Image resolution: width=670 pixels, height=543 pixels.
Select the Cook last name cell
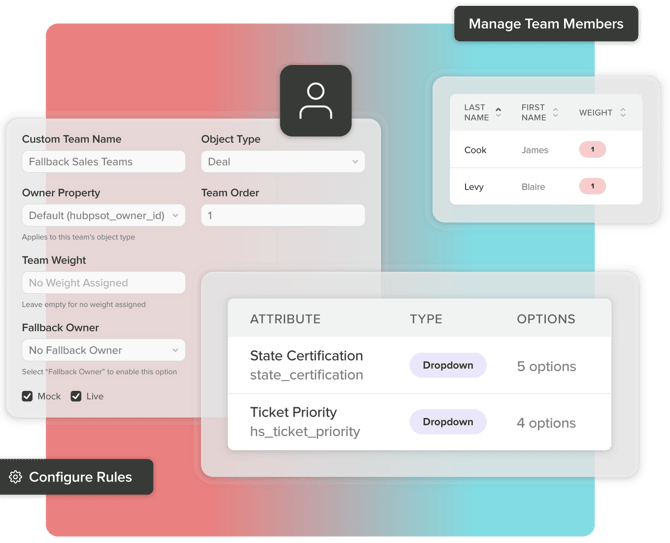tap(475, 150)
